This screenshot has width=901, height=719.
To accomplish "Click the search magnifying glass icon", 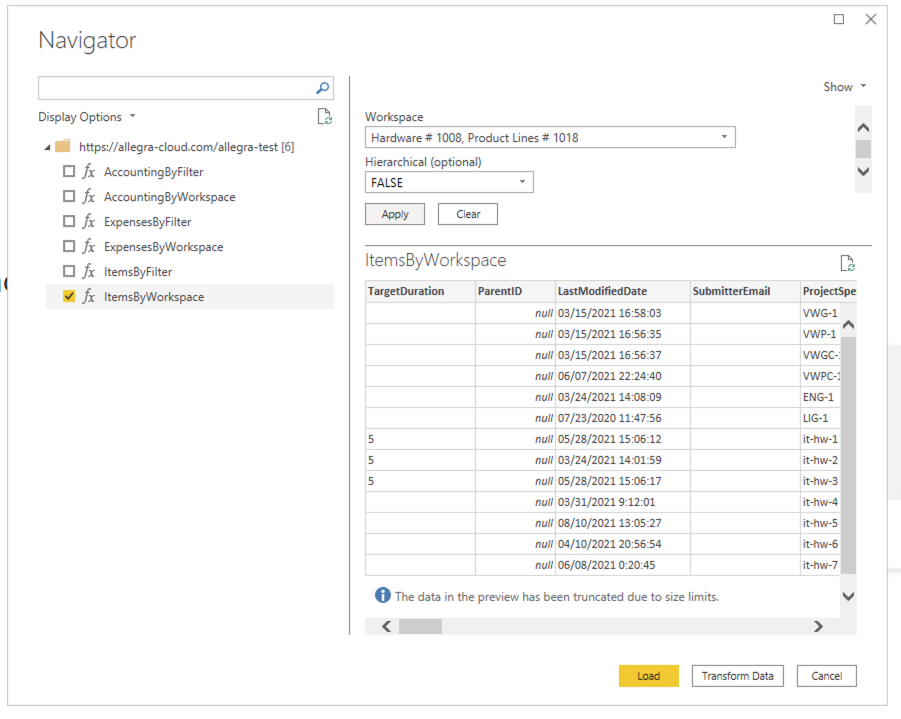I will (x=322, y=87).
